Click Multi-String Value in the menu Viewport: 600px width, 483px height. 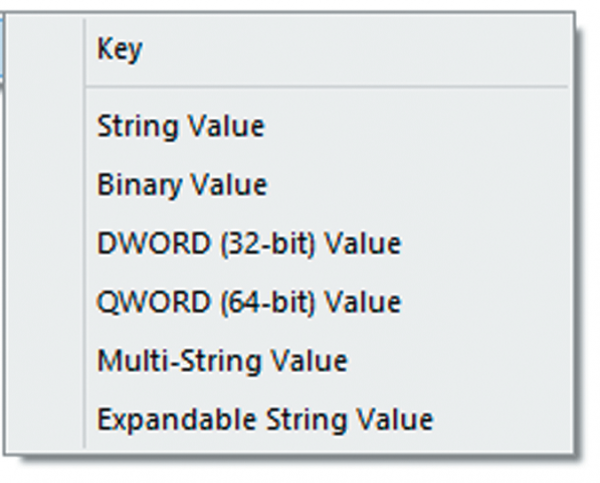221,360
